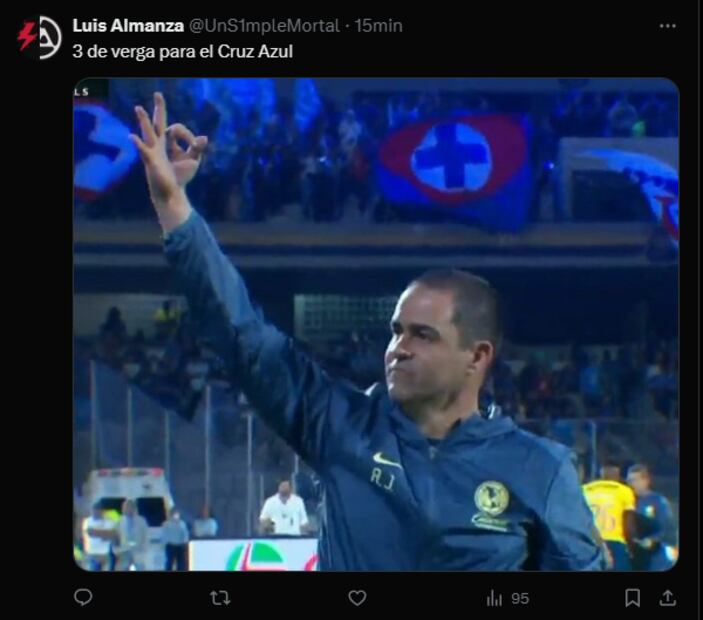Open Luis Almanza's profile avatar
Screen dimensions: 703x620
coord(39,38)
